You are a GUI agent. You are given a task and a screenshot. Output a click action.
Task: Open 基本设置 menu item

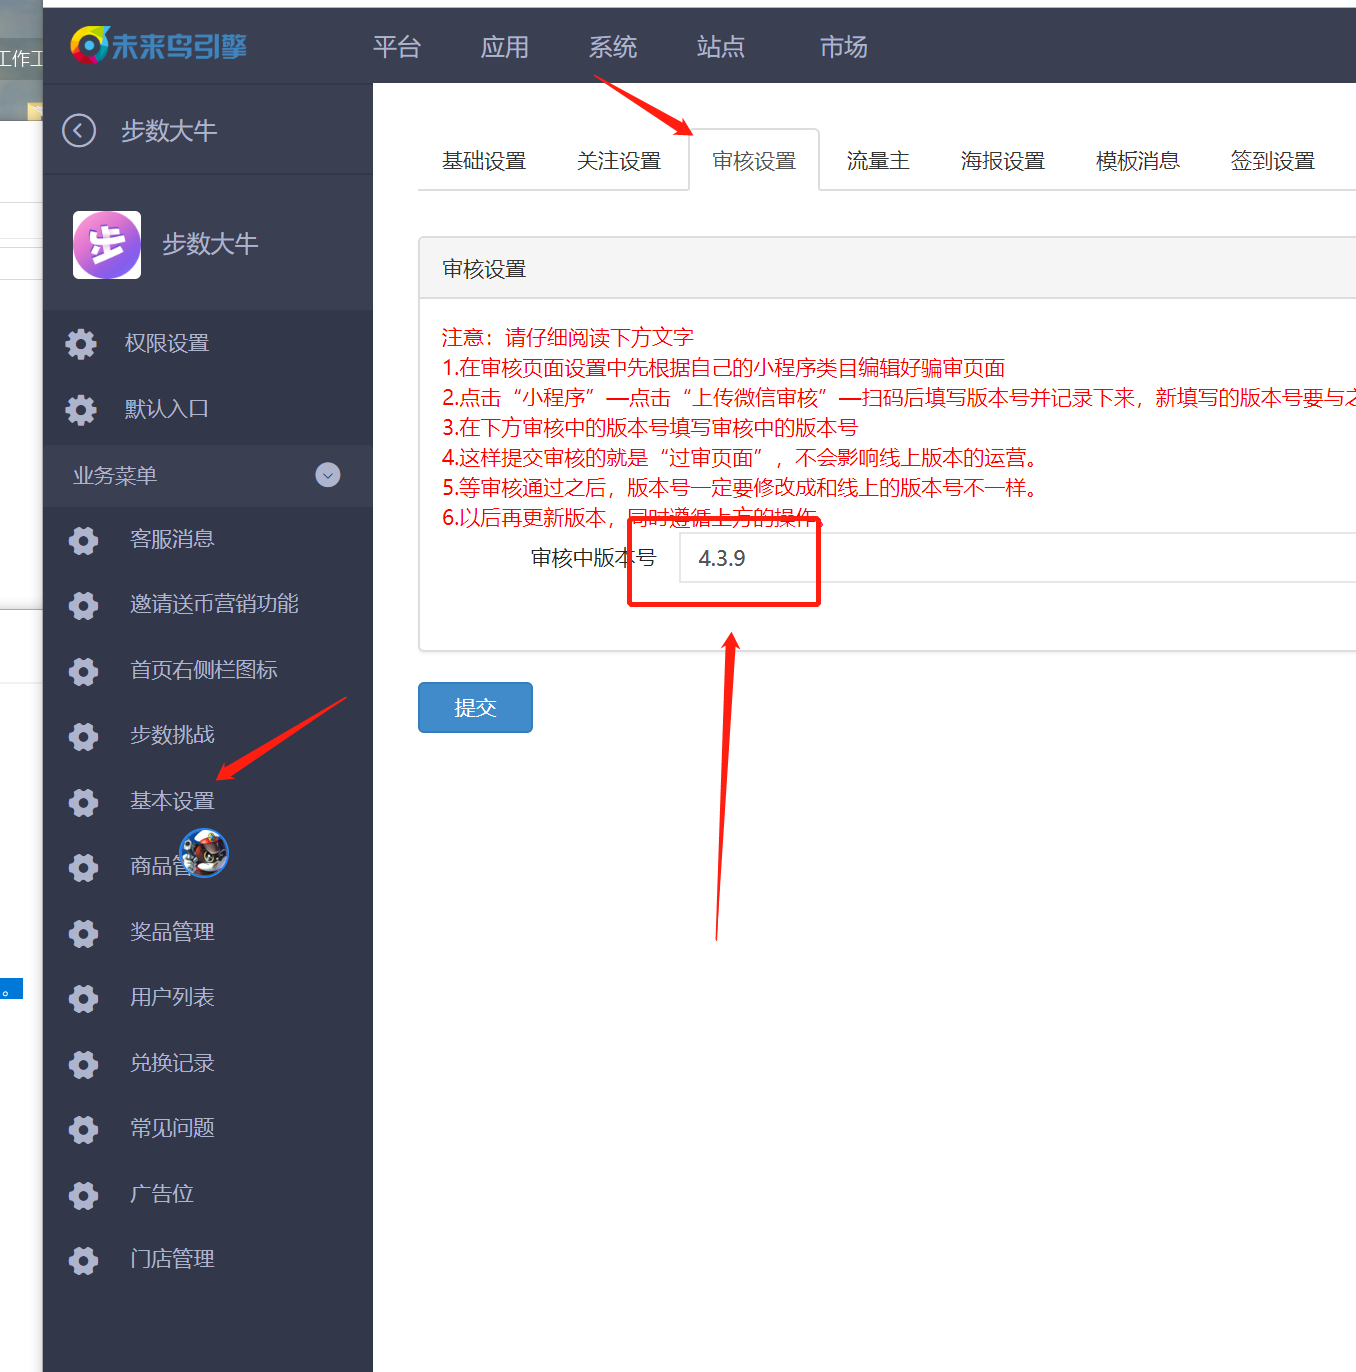coord(172,801)
